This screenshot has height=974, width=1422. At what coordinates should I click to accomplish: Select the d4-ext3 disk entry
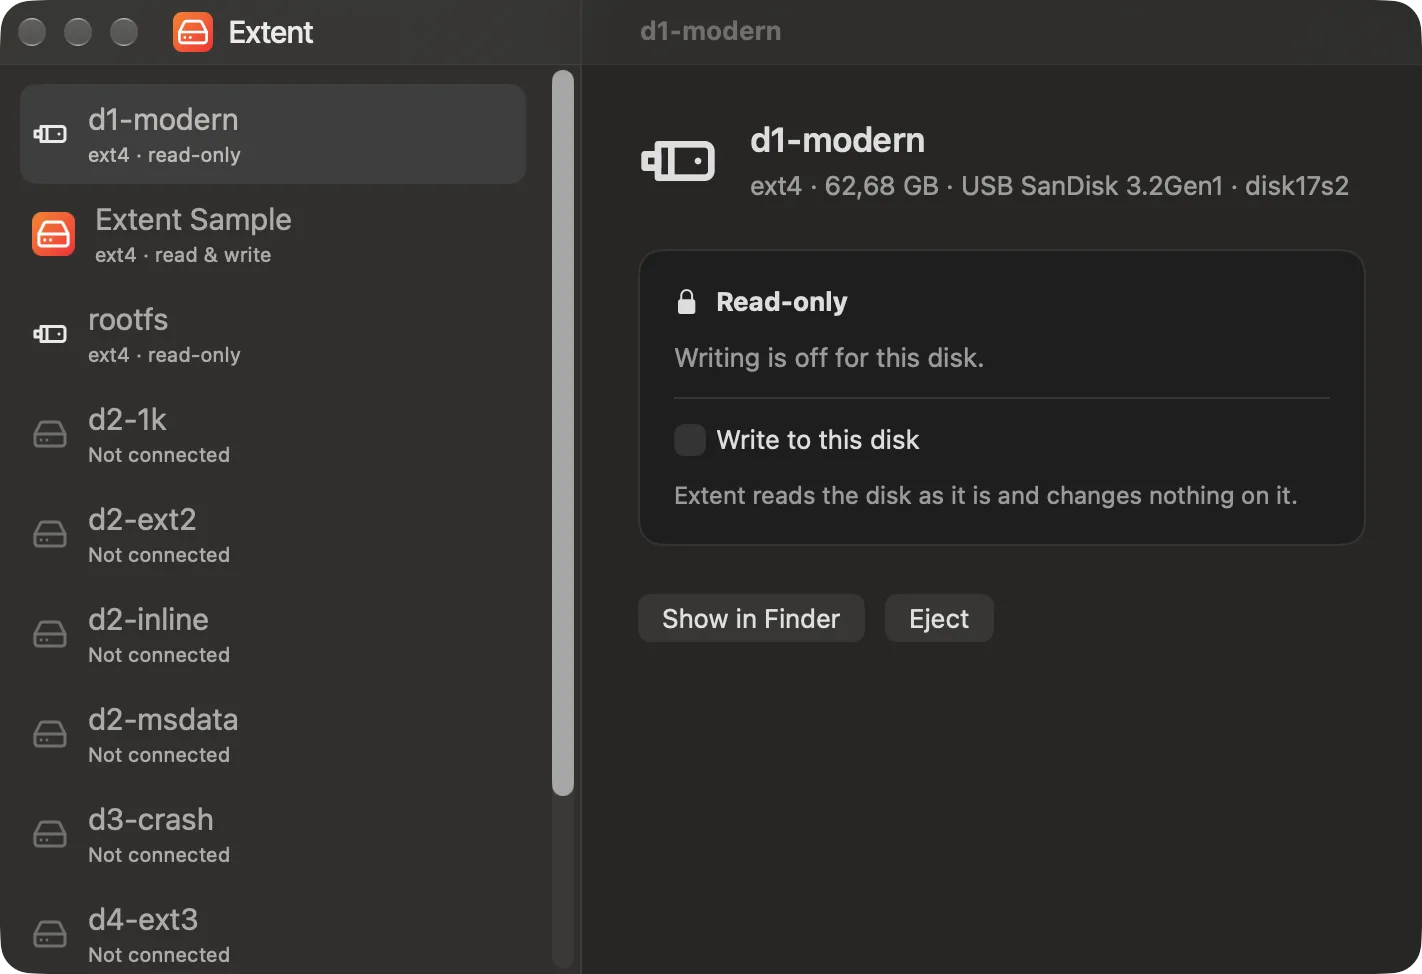(x=273, y=929)
